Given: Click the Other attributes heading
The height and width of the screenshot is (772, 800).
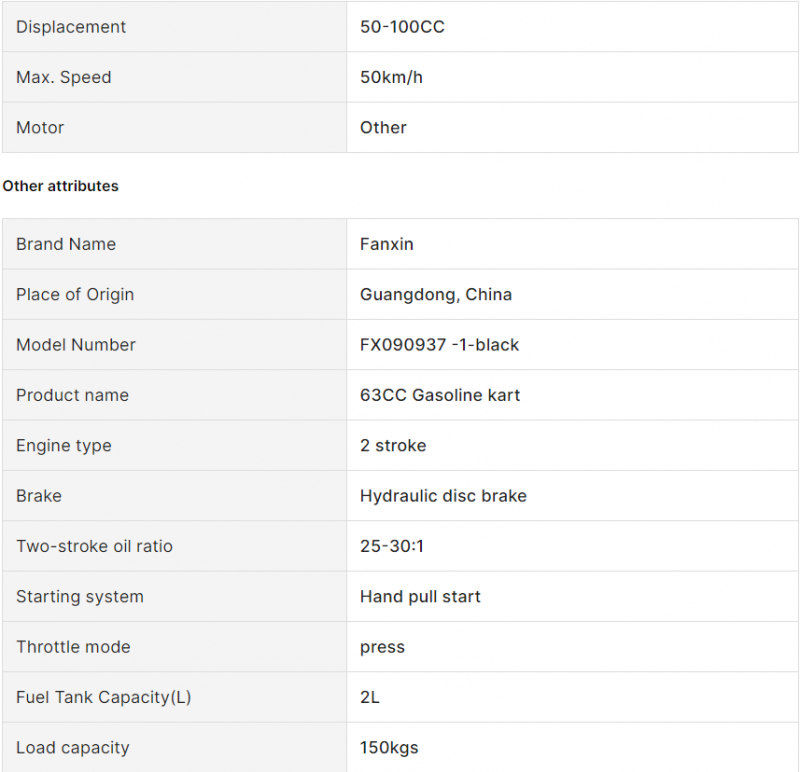Looking at the screenshot, I should (x=60, y=186).
